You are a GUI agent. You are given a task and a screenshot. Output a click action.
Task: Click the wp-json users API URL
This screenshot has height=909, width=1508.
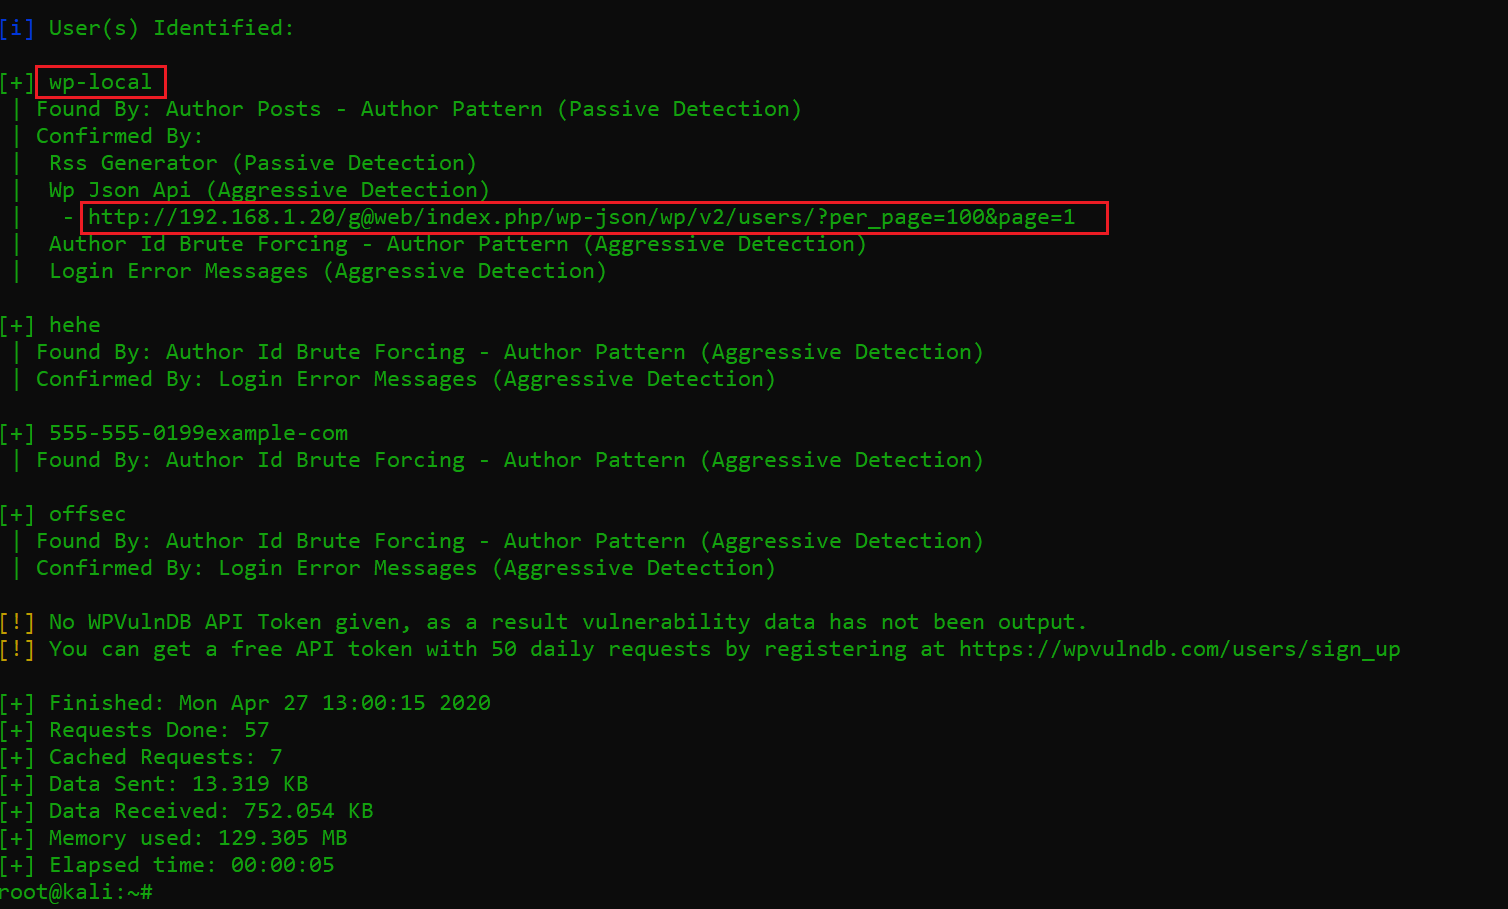(582, 217)
